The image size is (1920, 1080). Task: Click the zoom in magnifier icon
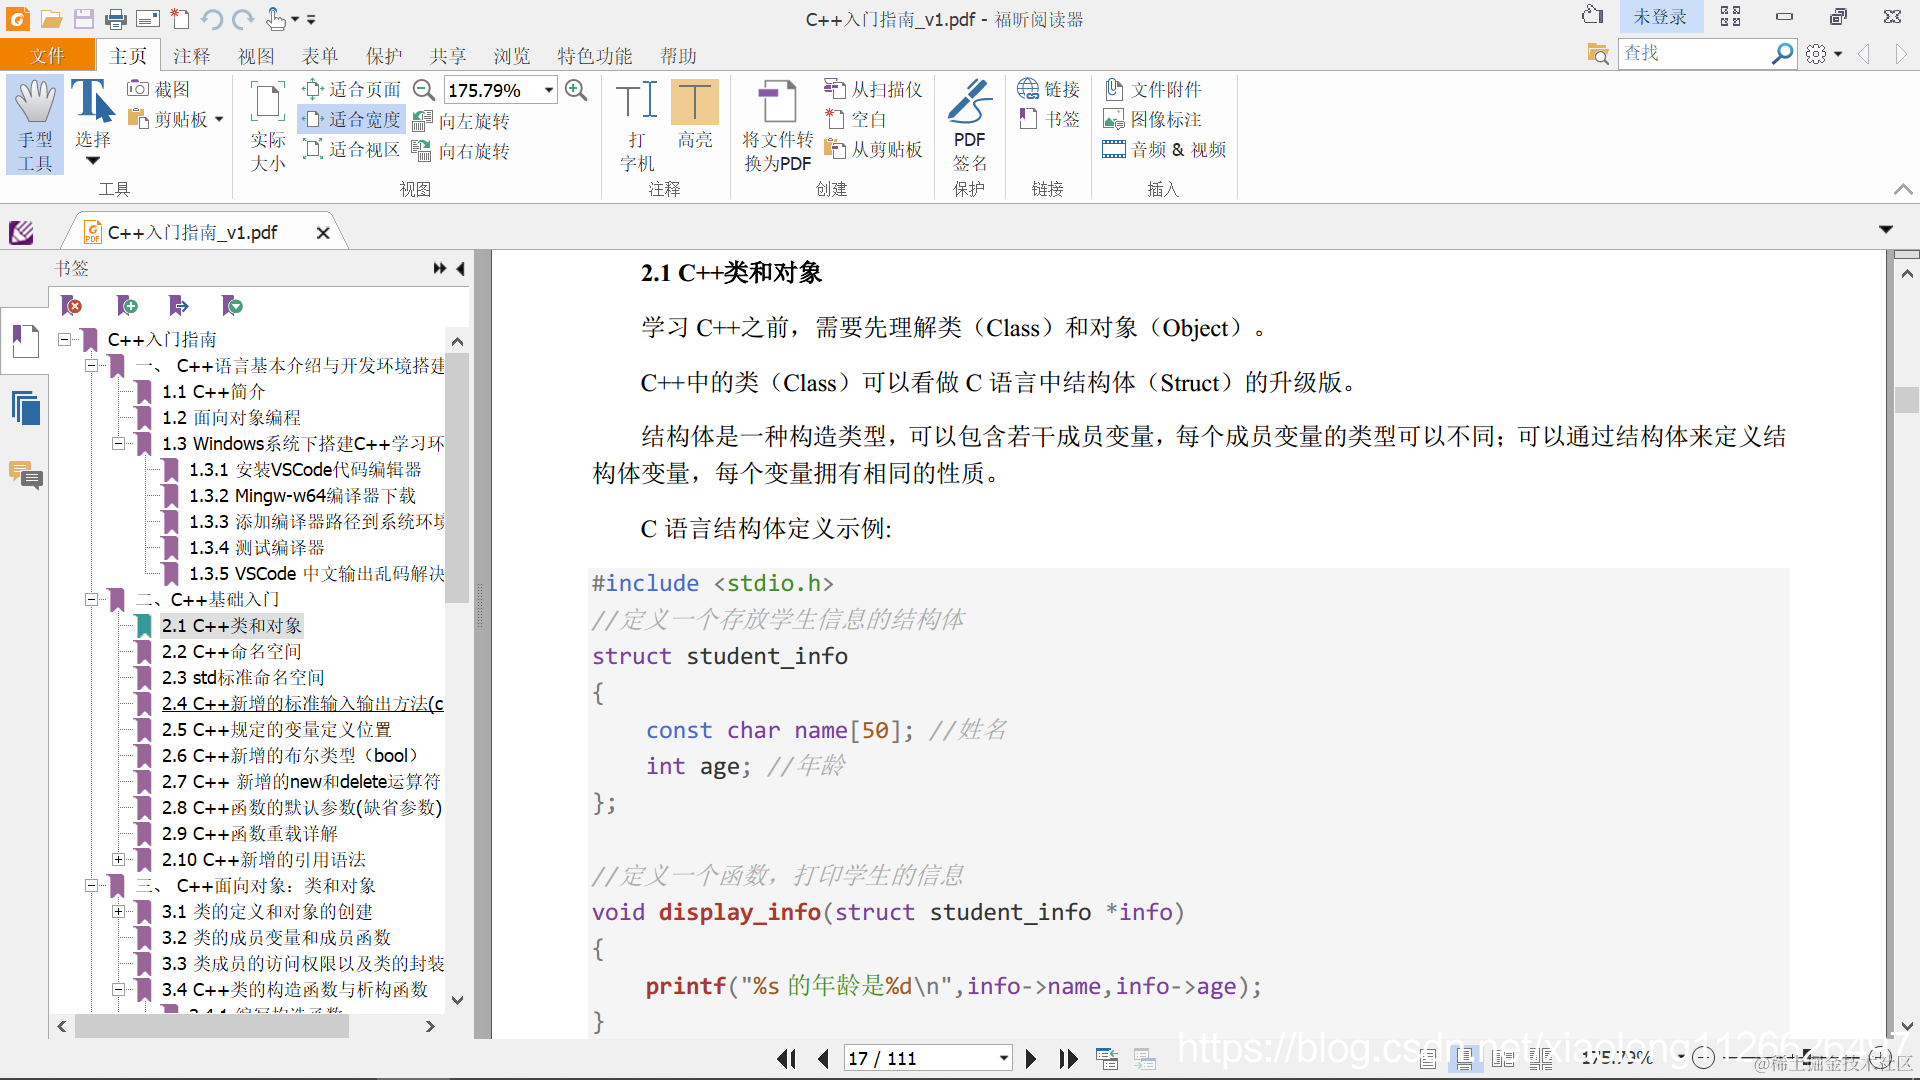point(576,90)
